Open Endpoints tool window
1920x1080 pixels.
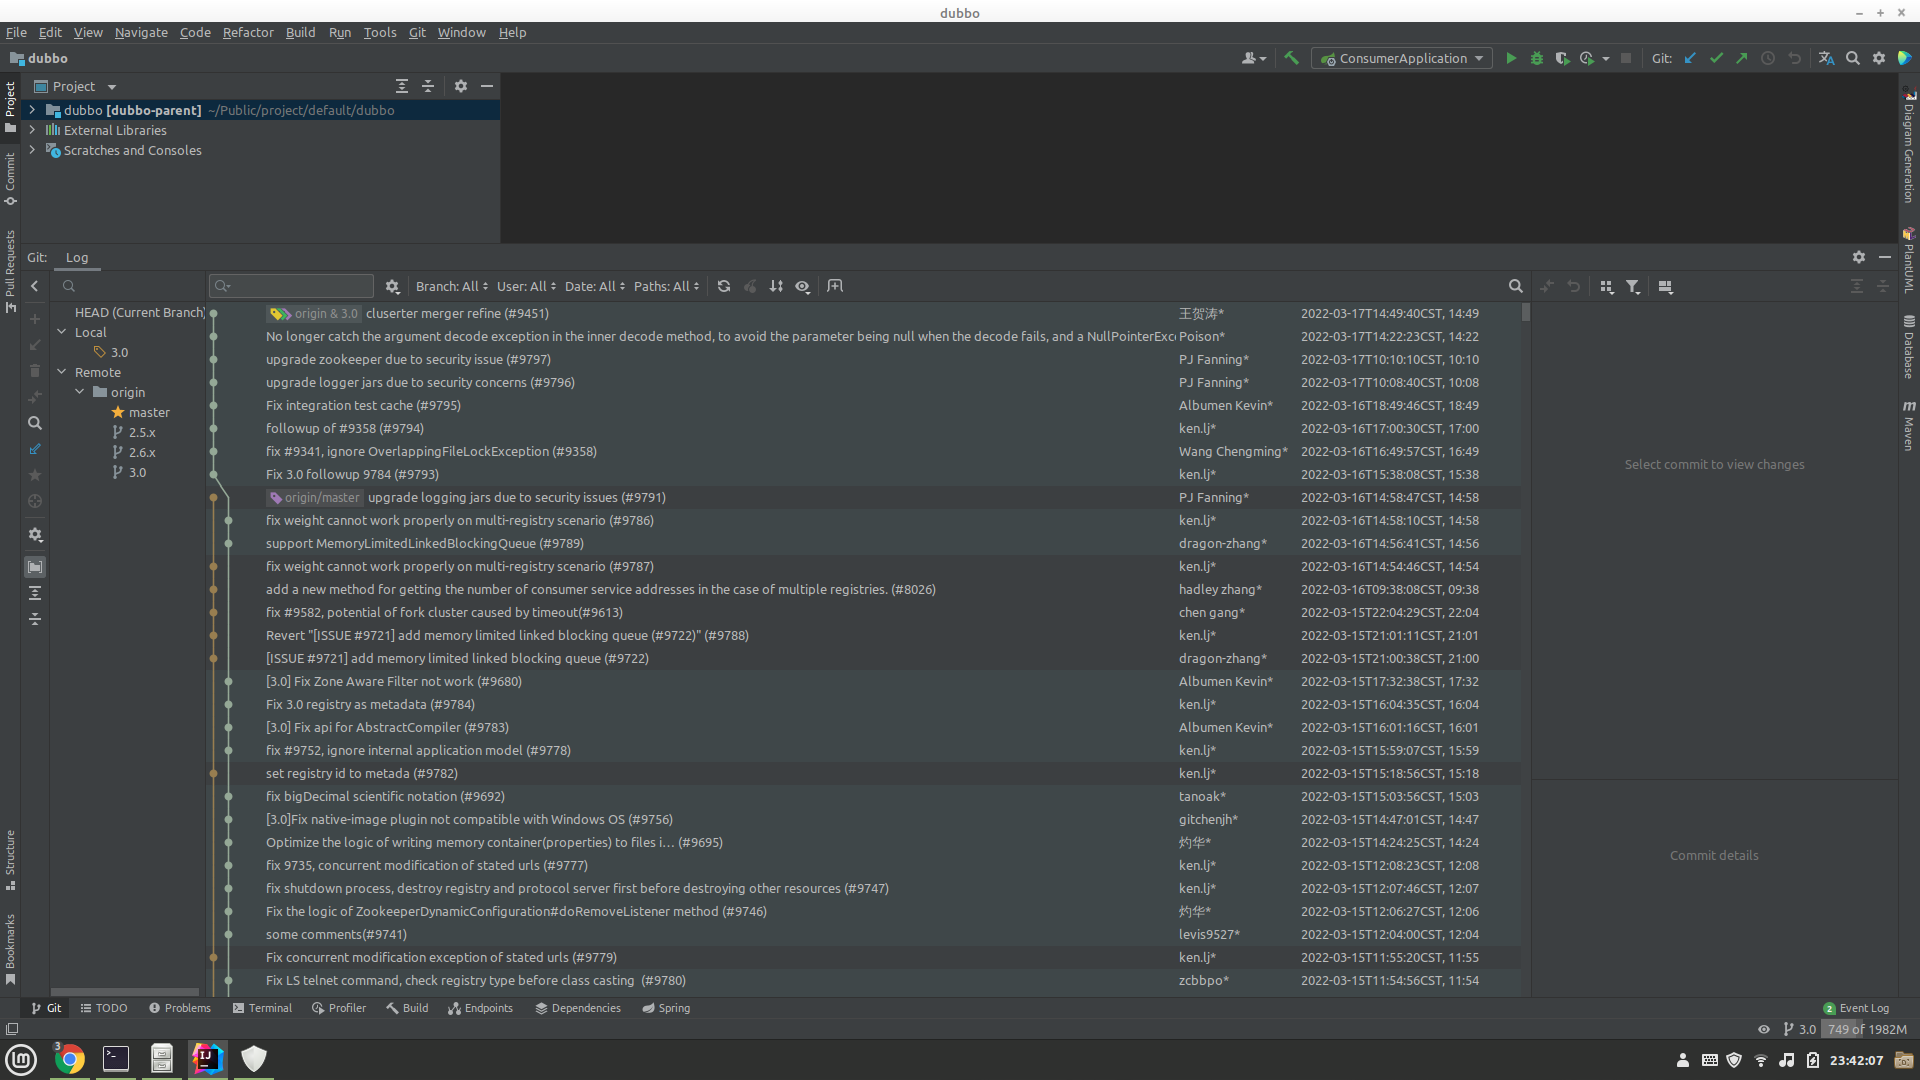[x=480, y=1008]
